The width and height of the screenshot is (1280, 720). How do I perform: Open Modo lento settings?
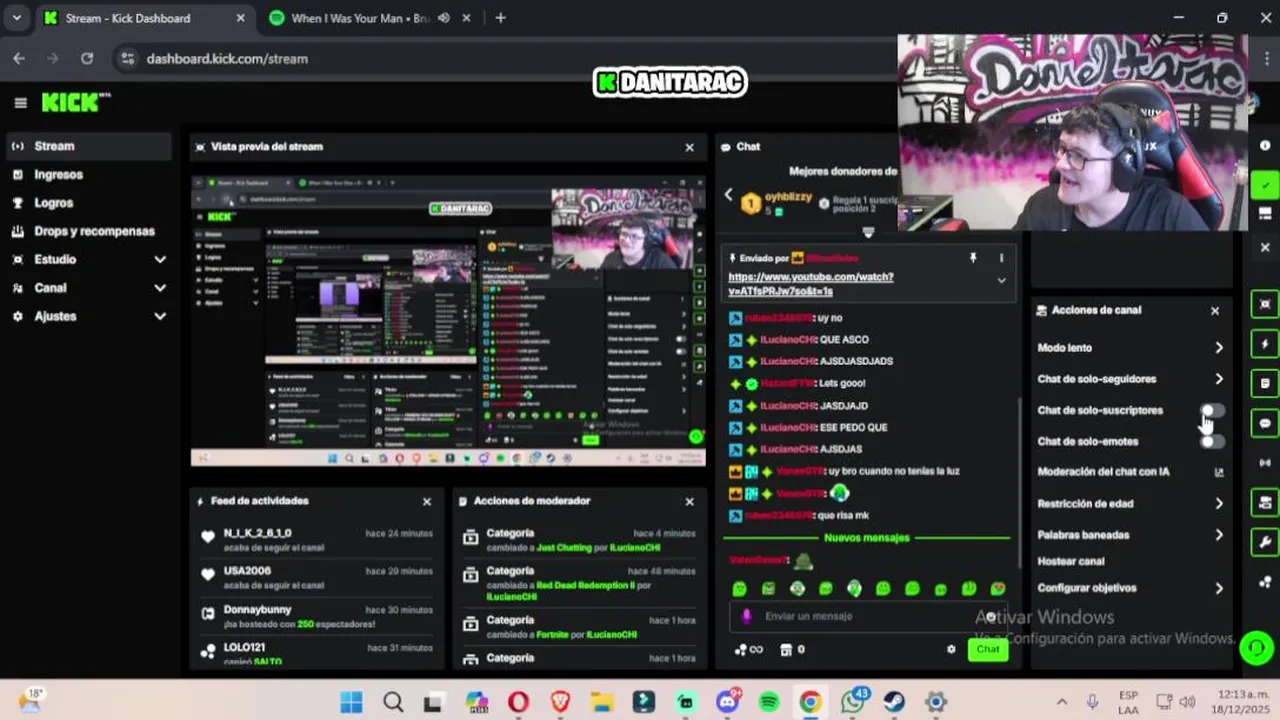coord(1130,348)
